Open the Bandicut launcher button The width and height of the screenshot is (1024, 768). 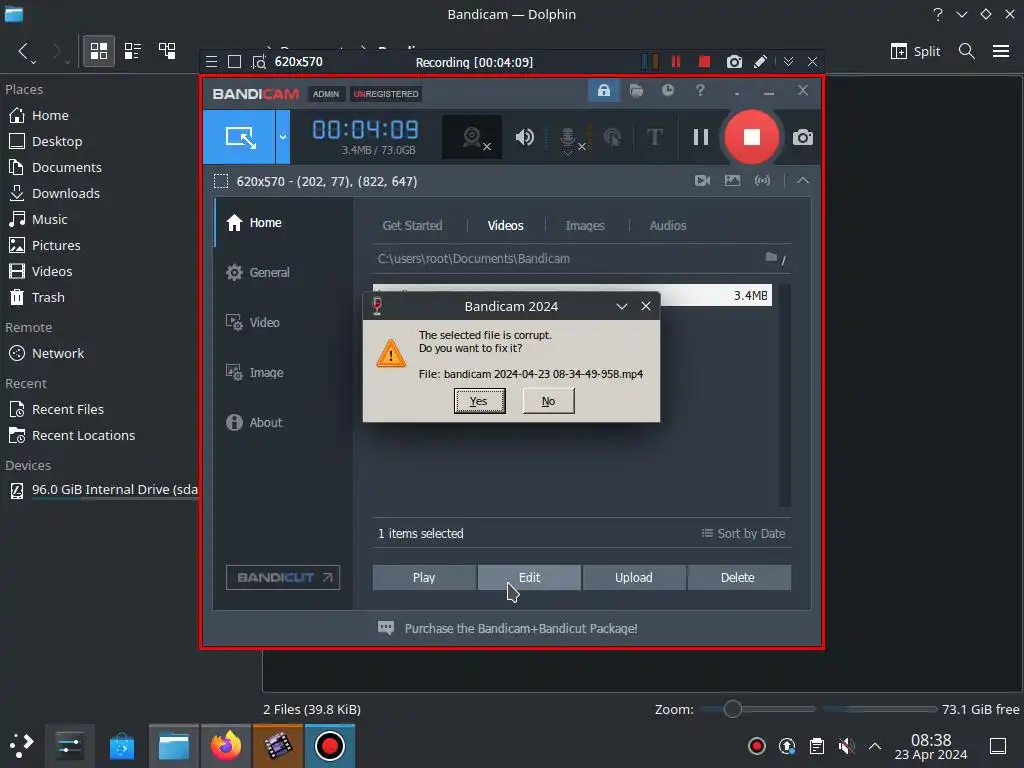point(283,577)
